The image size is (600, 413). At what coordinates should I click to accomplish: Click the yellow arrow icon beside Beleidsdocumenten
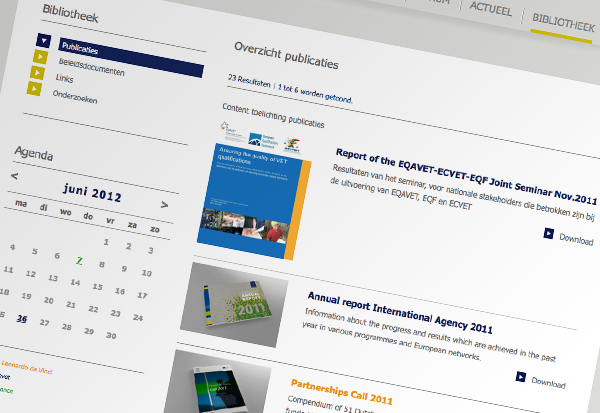coord(41,57)
